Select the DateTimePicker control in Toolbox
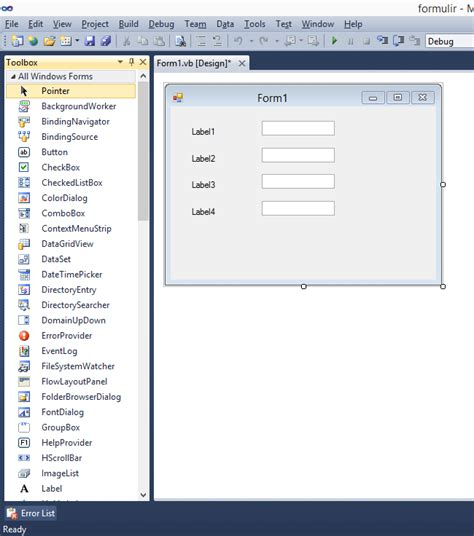474x536 pixels. click(71, 274)
